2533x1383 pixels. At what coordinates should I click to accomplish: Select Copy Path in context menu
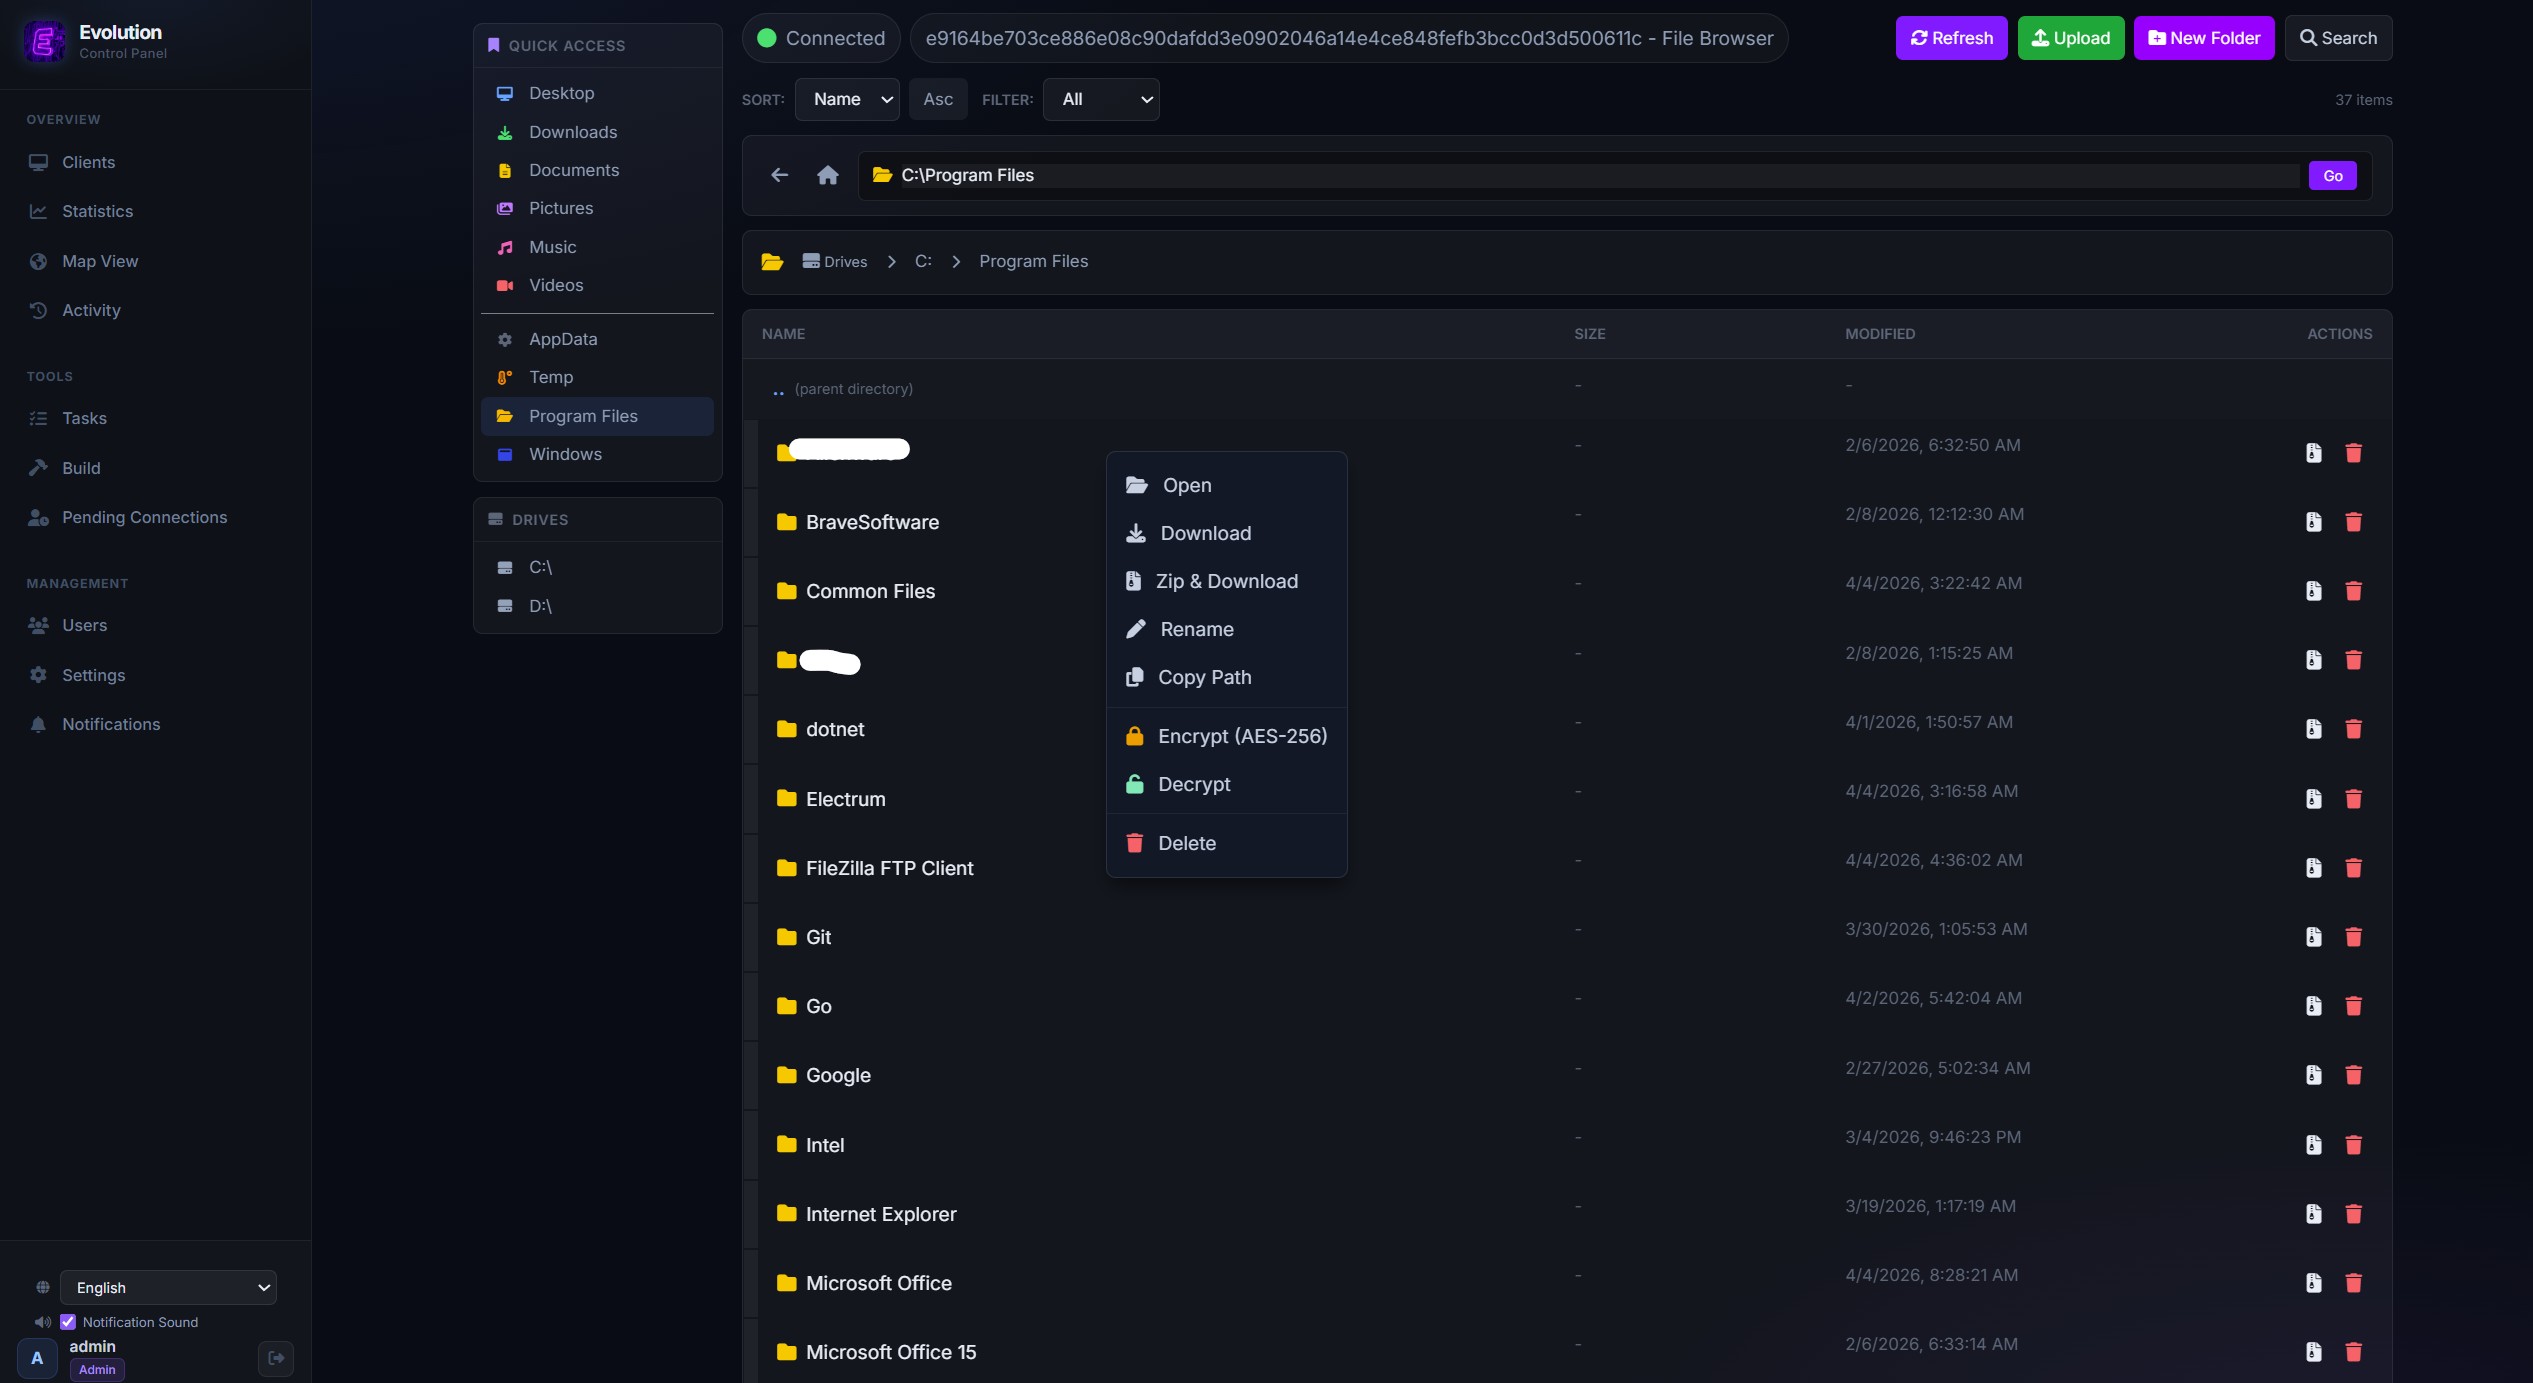pyautogui.click(x=1227, y=677)
